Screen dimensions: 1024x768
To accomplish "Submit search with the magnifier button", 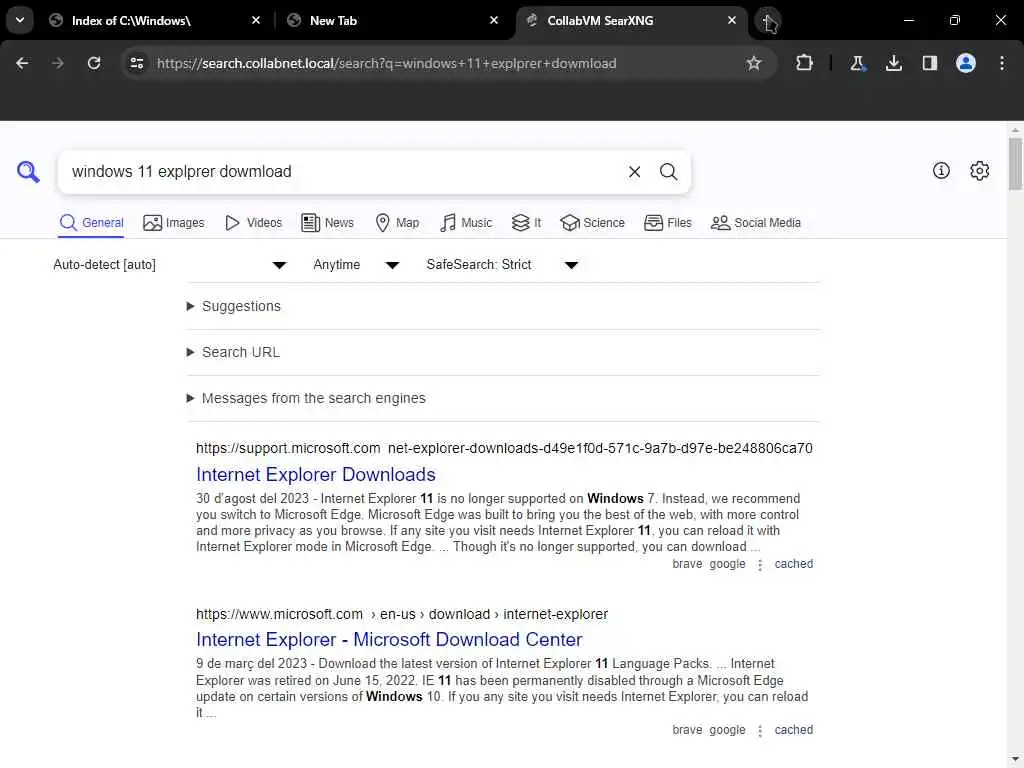I will pyautogui.click(x=668, y=172).
